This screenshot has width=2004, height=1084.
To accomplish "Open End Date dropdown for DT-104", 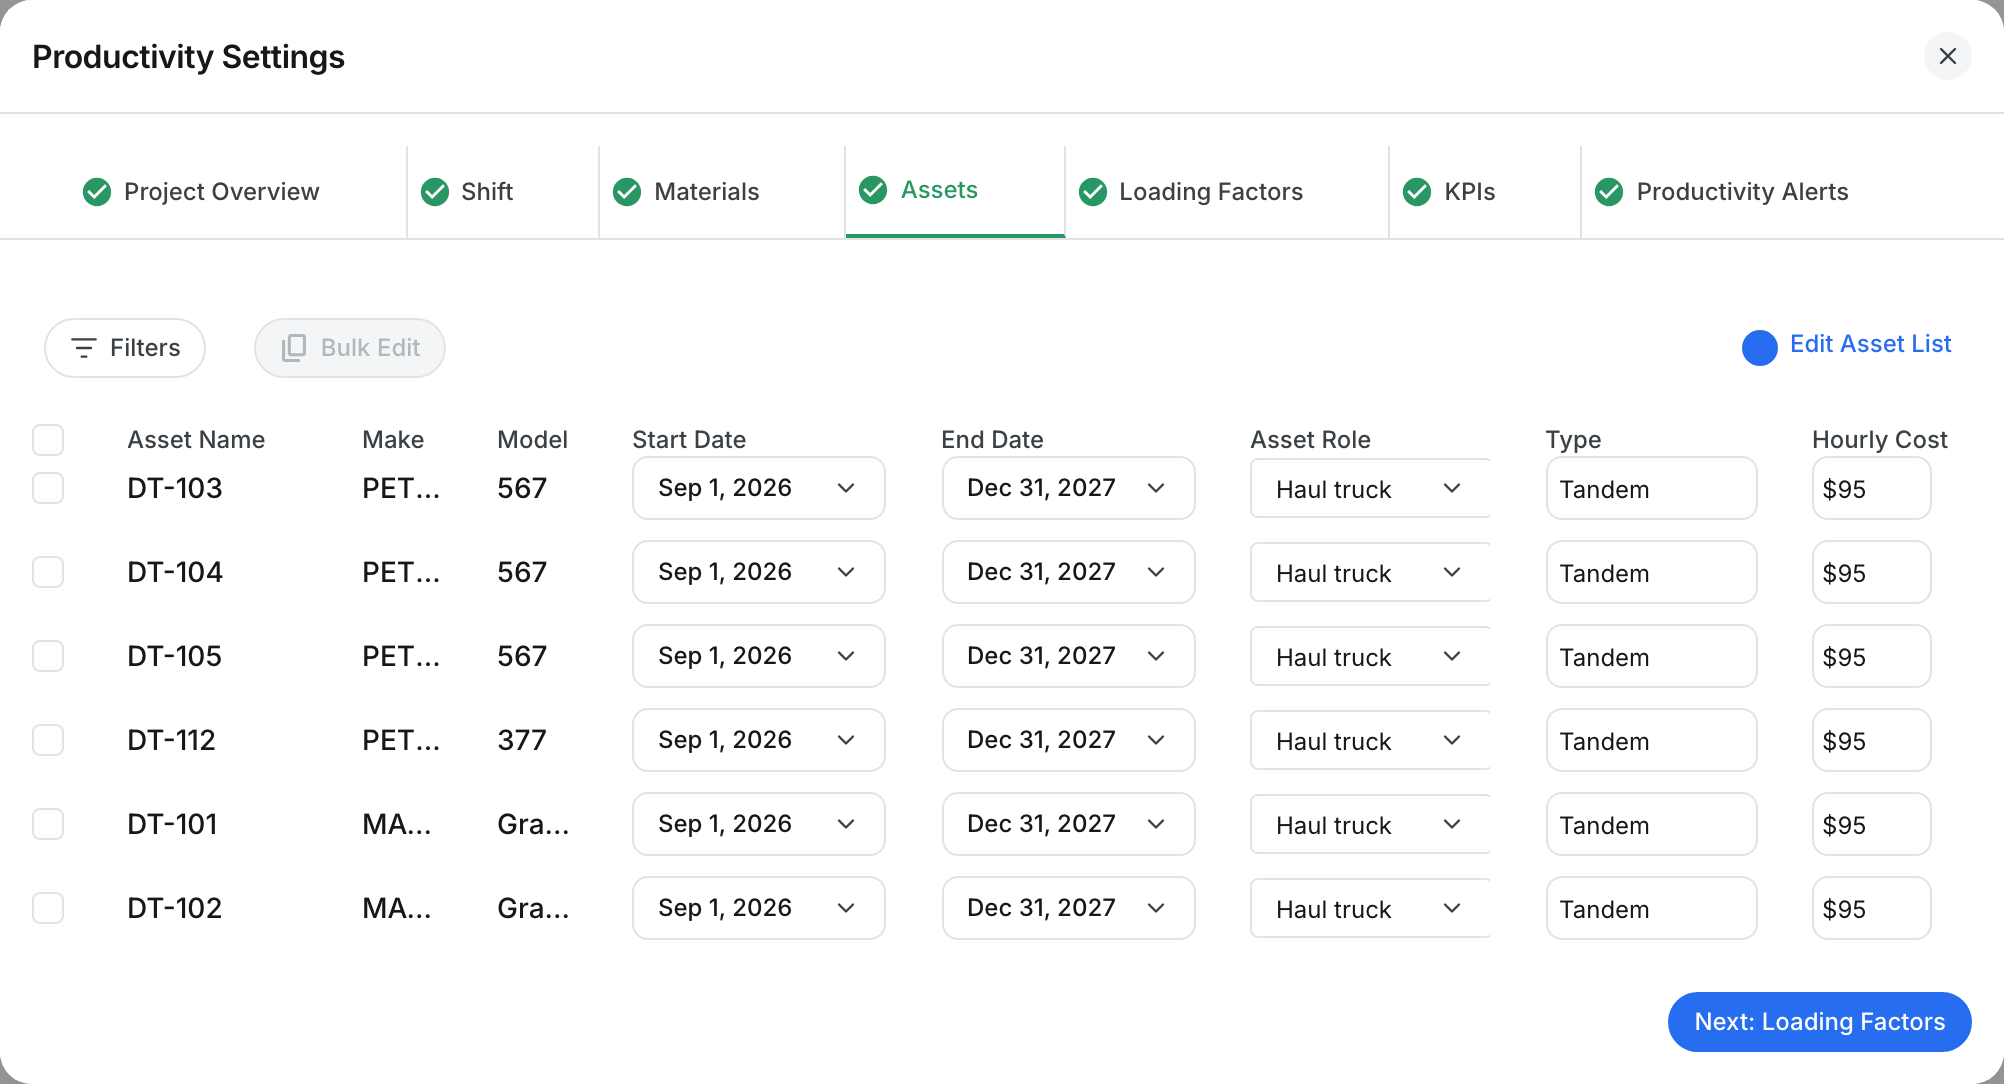I will pos(1068,572).
